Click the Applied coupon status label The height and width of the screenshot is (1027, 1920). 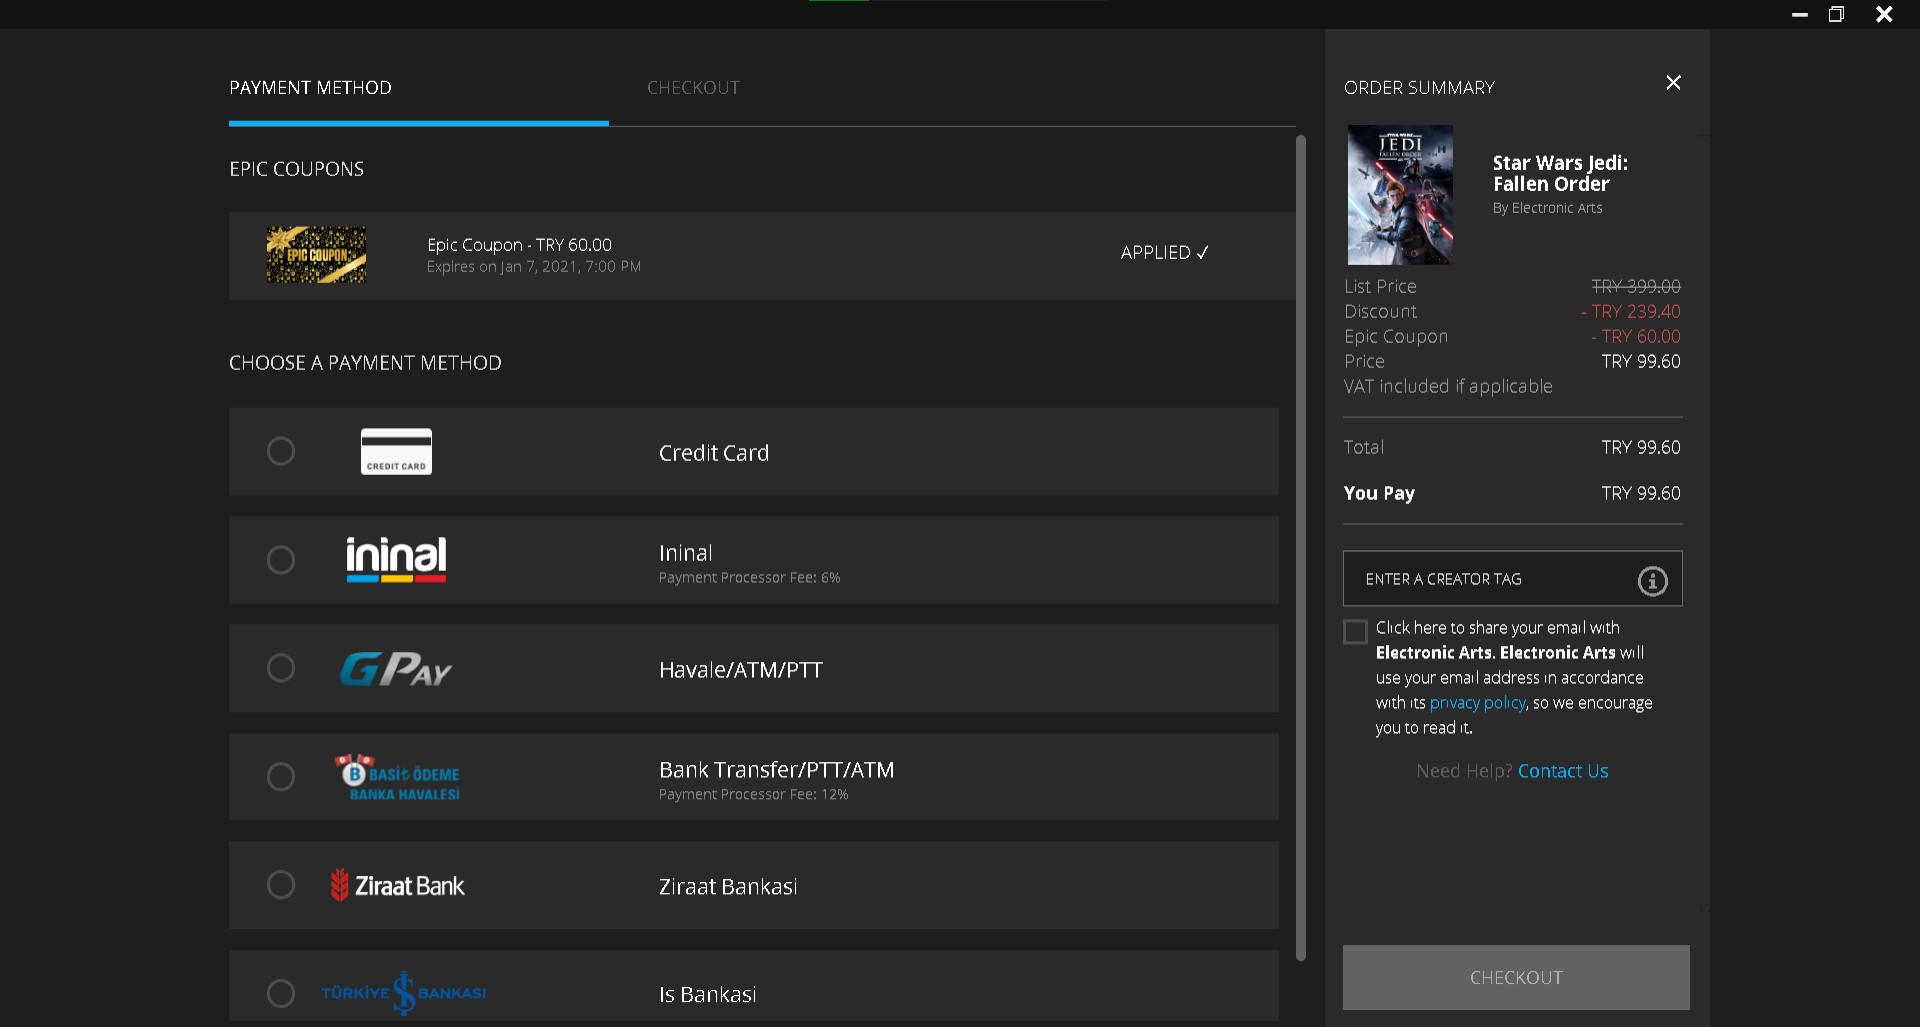pos(1165,253)
